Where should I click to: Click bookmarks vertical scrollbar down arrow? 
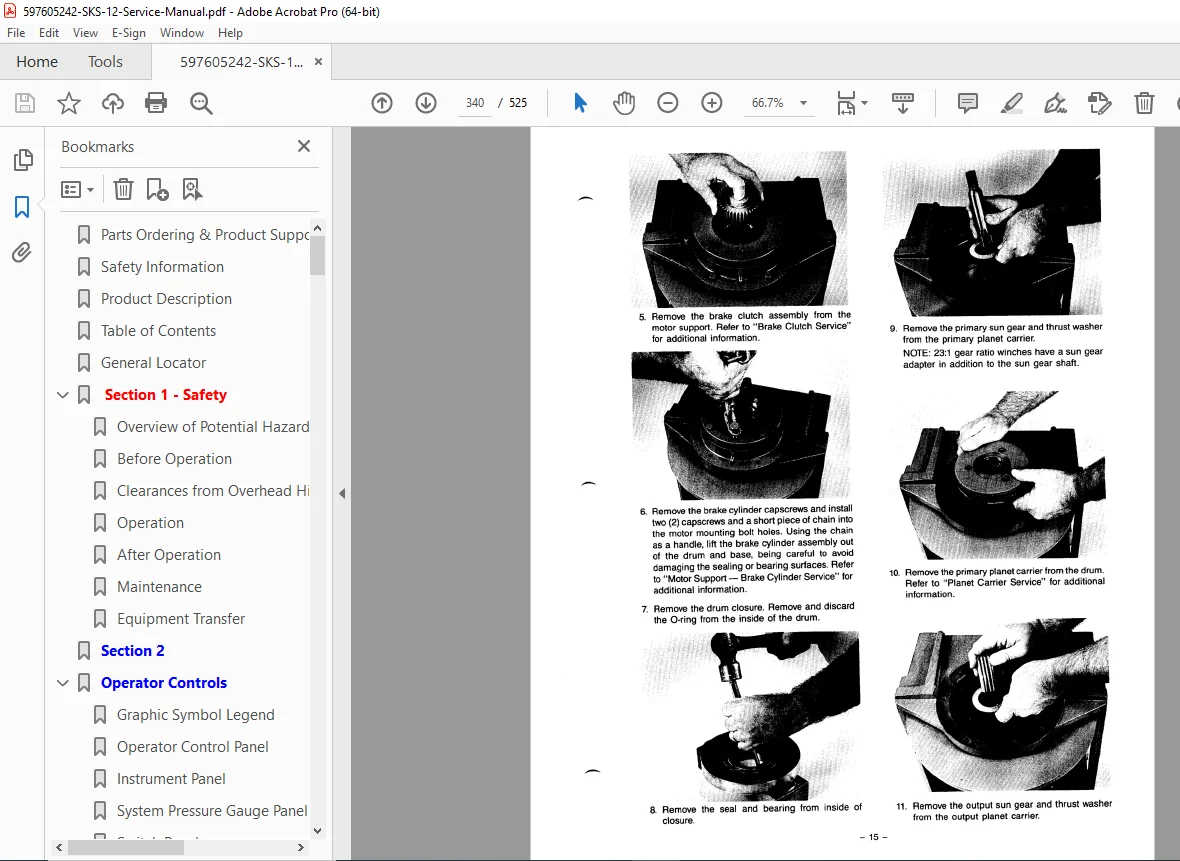[x=318, y=831]
